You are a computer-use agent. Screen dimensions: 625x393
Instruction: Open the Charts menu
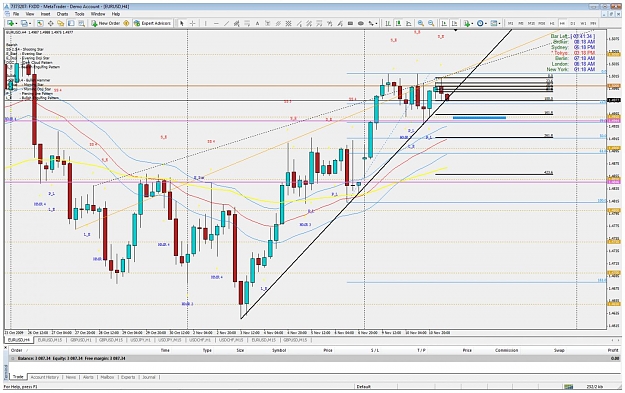point(62,14)
